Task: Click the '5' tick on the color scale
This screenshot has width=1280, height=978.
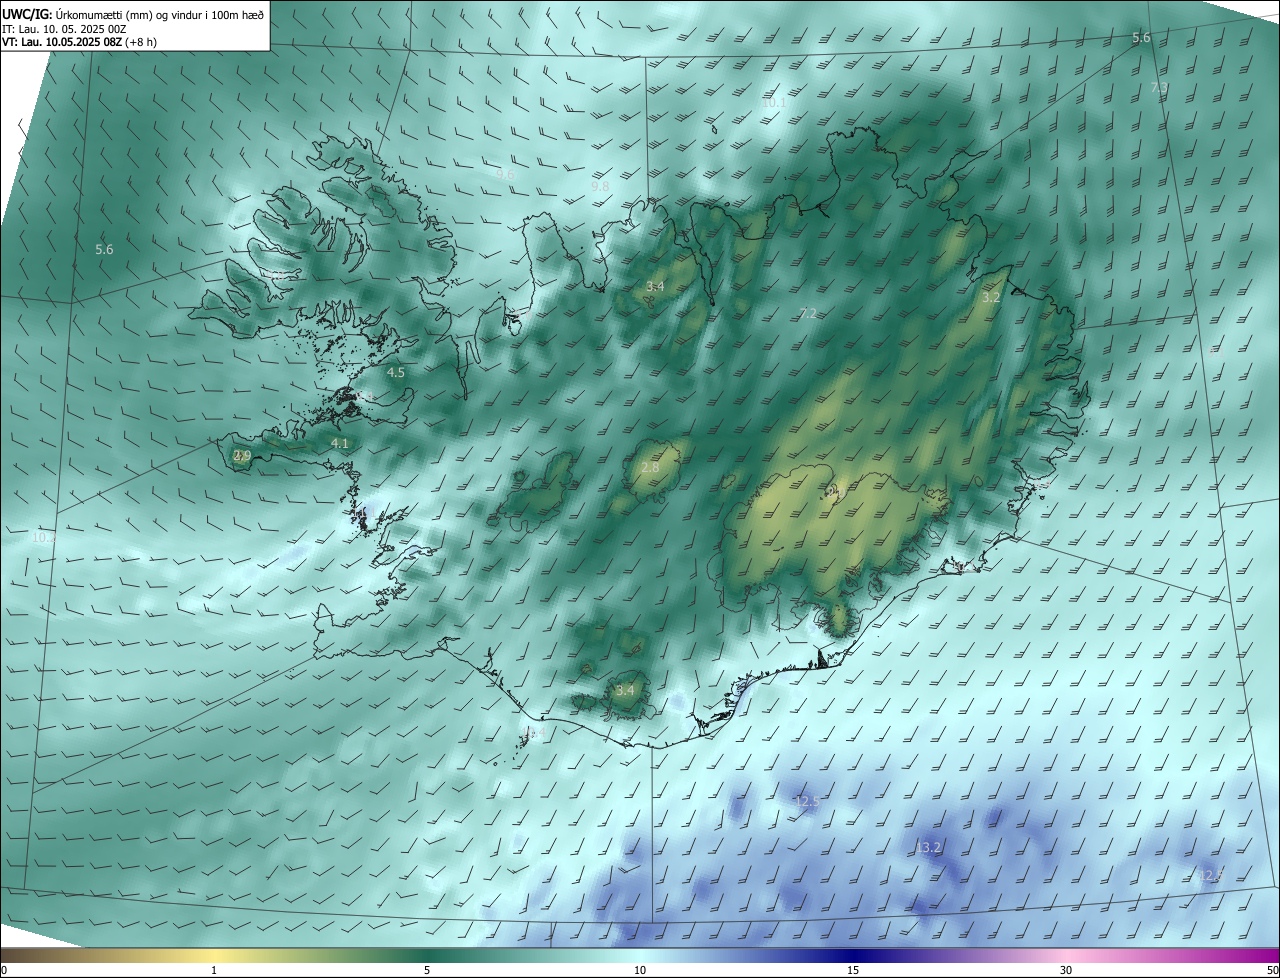Action: point(427,970)
